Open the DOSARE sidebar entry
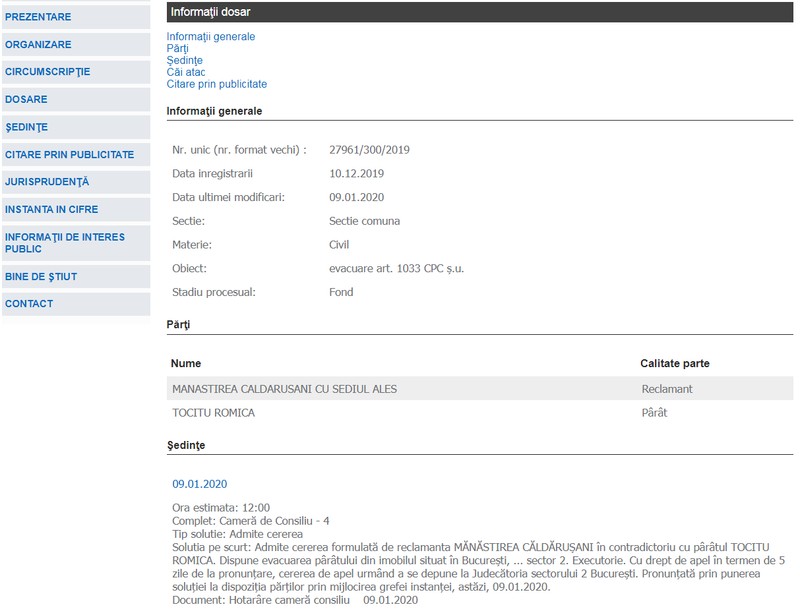 76,99
